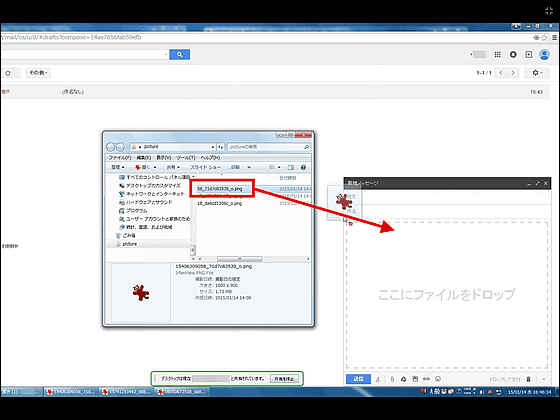Viewport: 560px width, 420px height.
Task: Click the Gmail search input box
Action: (x=84, y=54)
